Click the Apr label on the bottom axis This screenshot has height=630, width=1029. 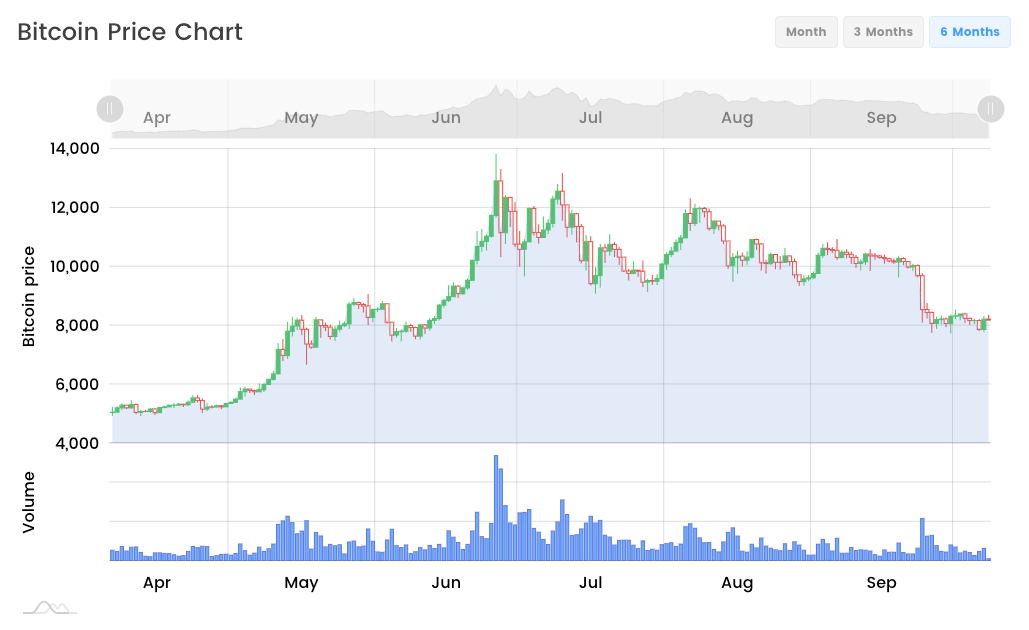tap(156, 583)
